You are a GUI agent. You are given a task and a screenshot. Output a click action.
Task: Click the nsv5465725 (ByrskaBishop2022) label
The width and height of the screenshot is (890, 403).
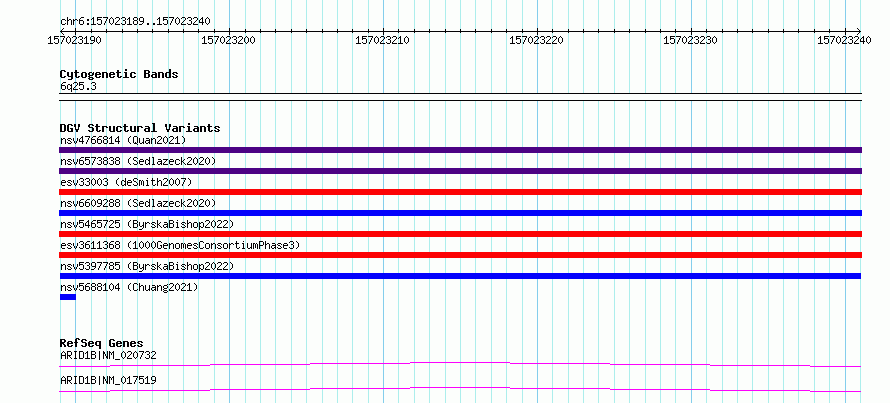click(x=147, y=224)
